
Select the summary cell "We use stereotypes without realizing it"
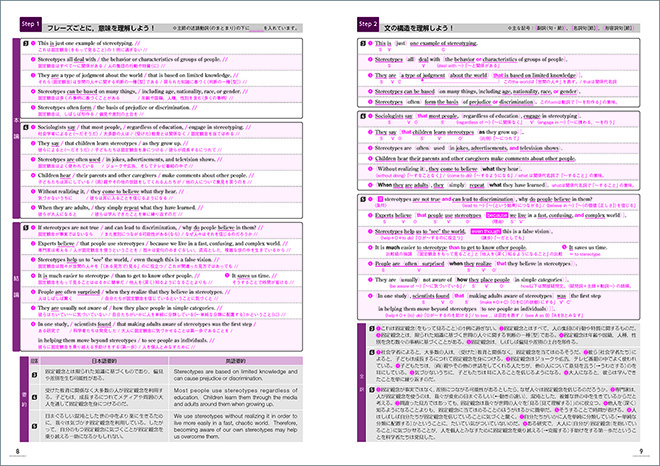pyautogui.click(x=235, y=426)
